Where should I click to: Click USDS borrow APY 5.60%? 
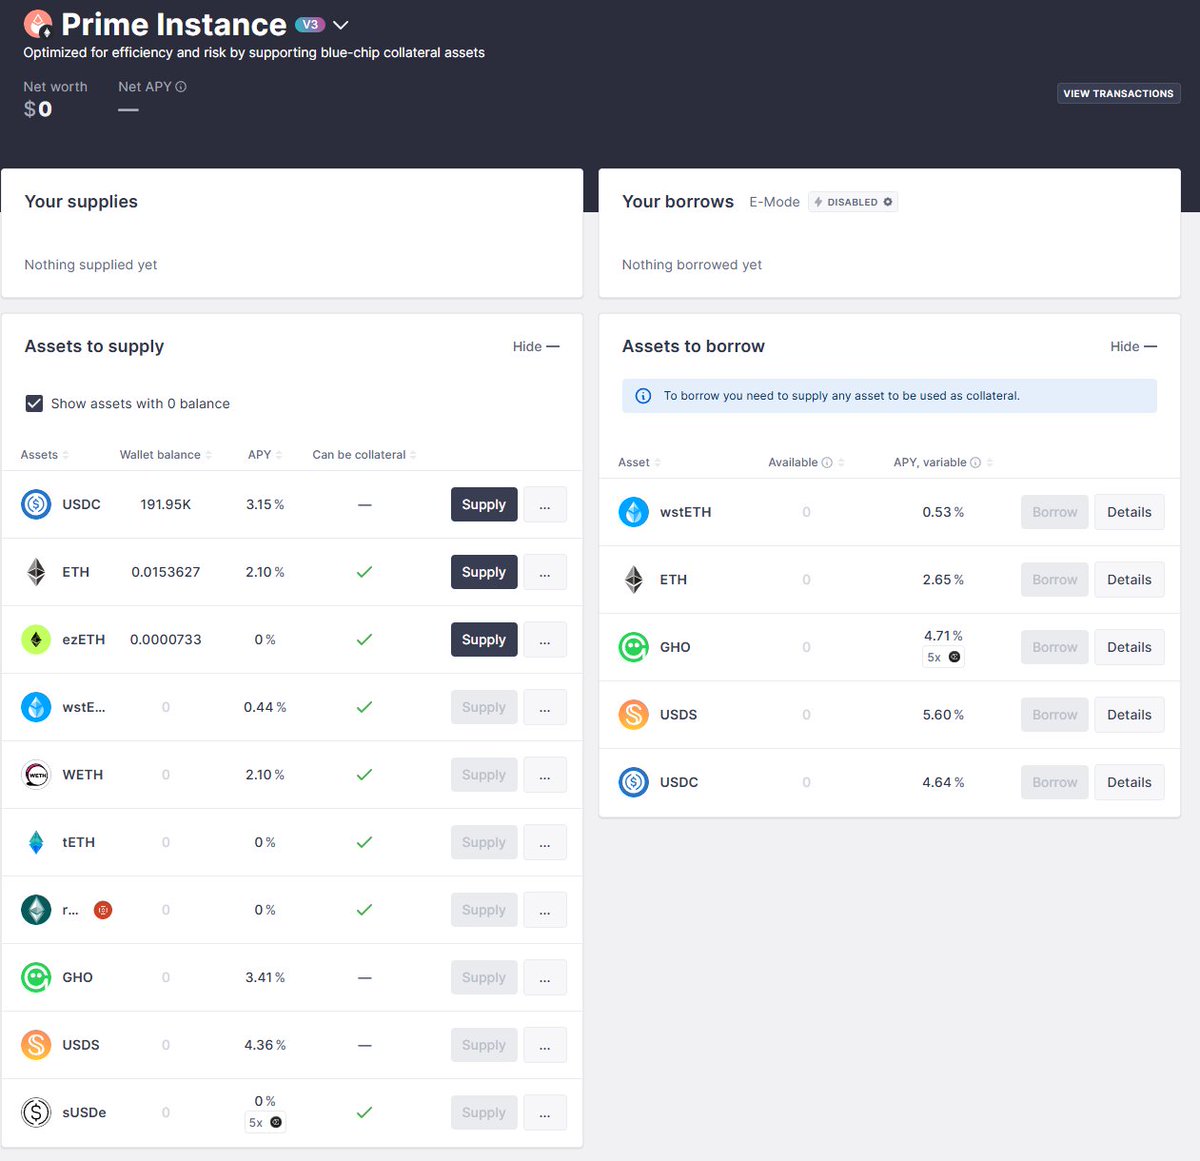943,715
